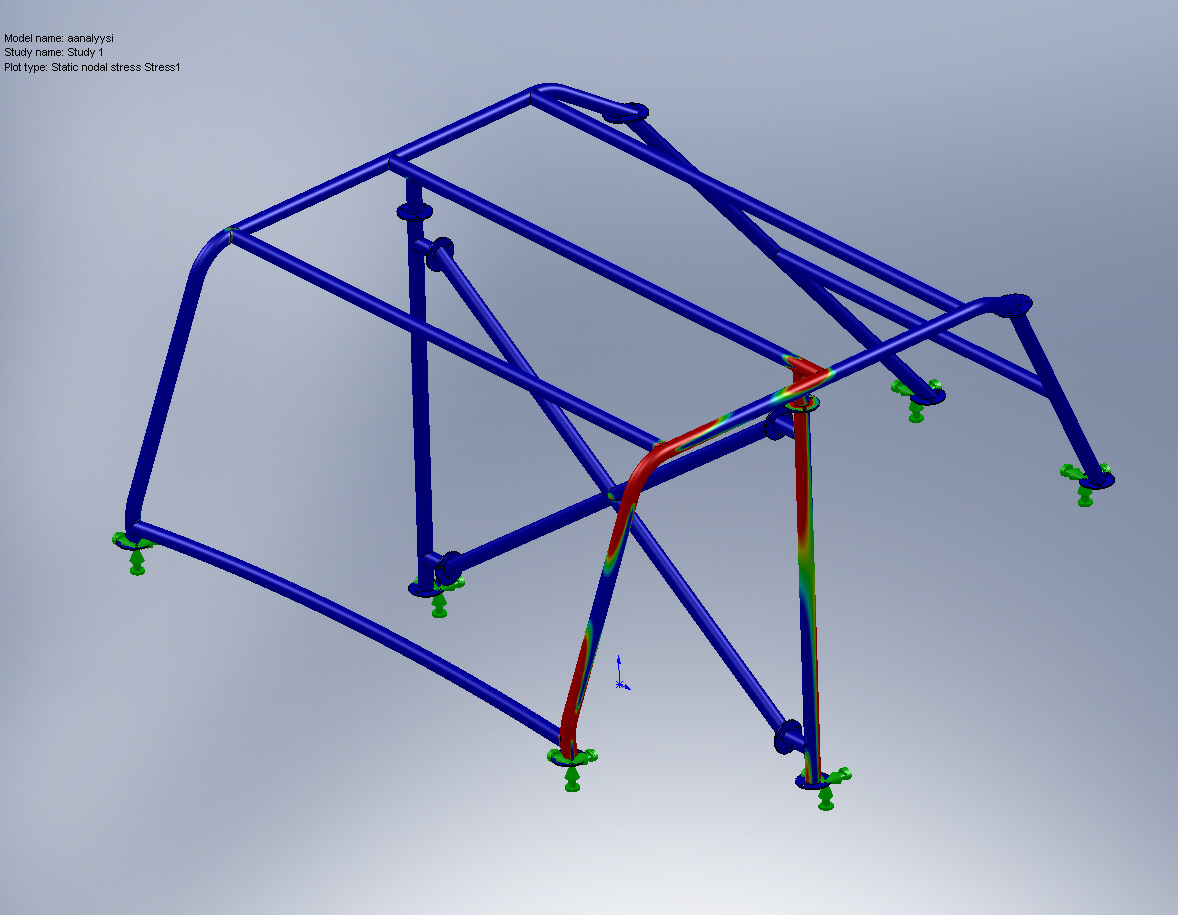Select green fixture under rear-left vertical post
The height and width of the screenshot is (915, 1178).
438,598
